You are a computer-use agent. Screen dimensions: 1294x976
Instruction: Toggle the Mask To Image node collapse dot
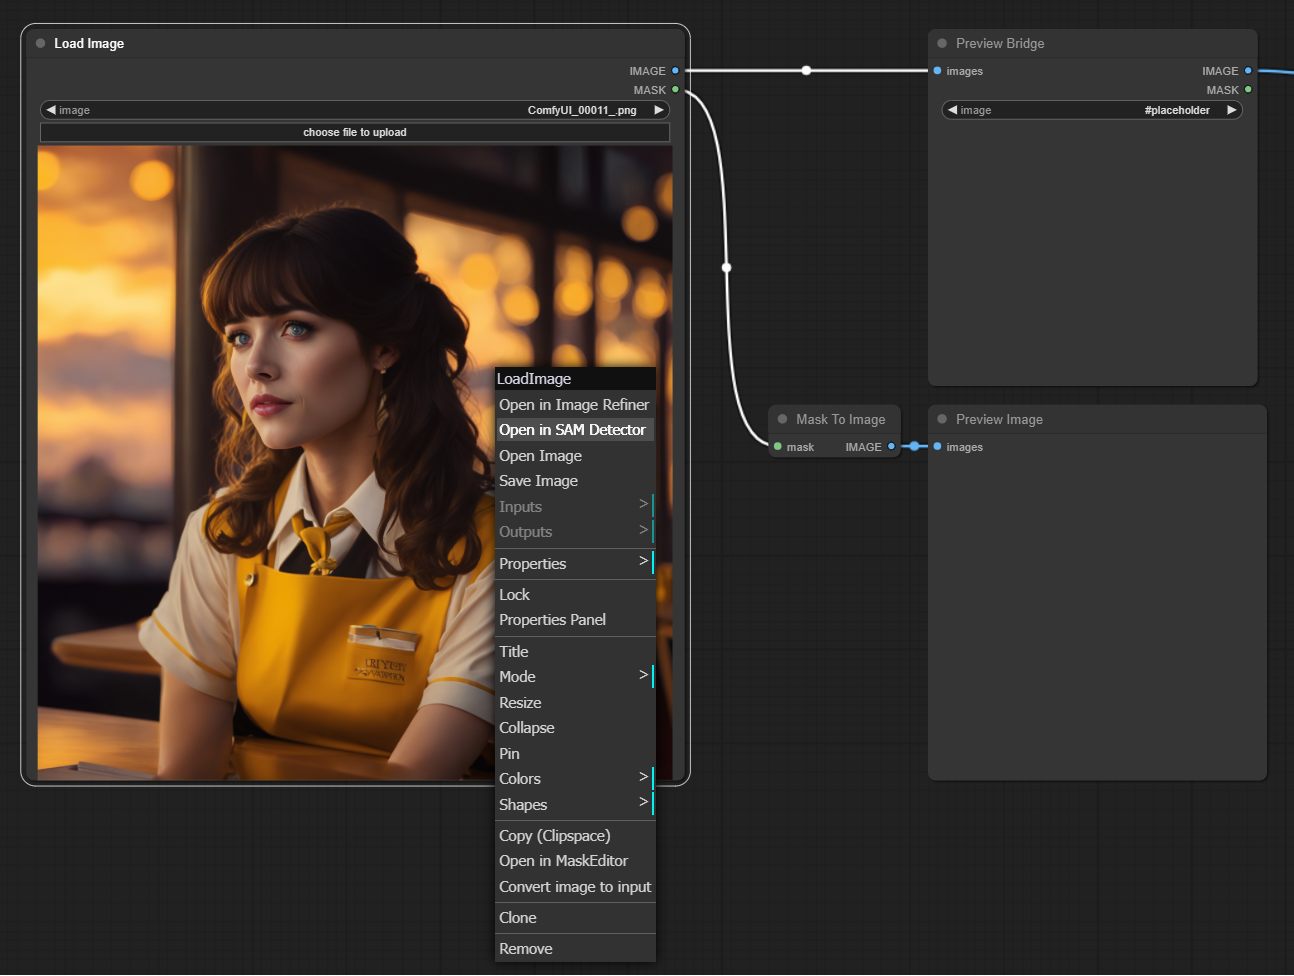click(782, 420)
